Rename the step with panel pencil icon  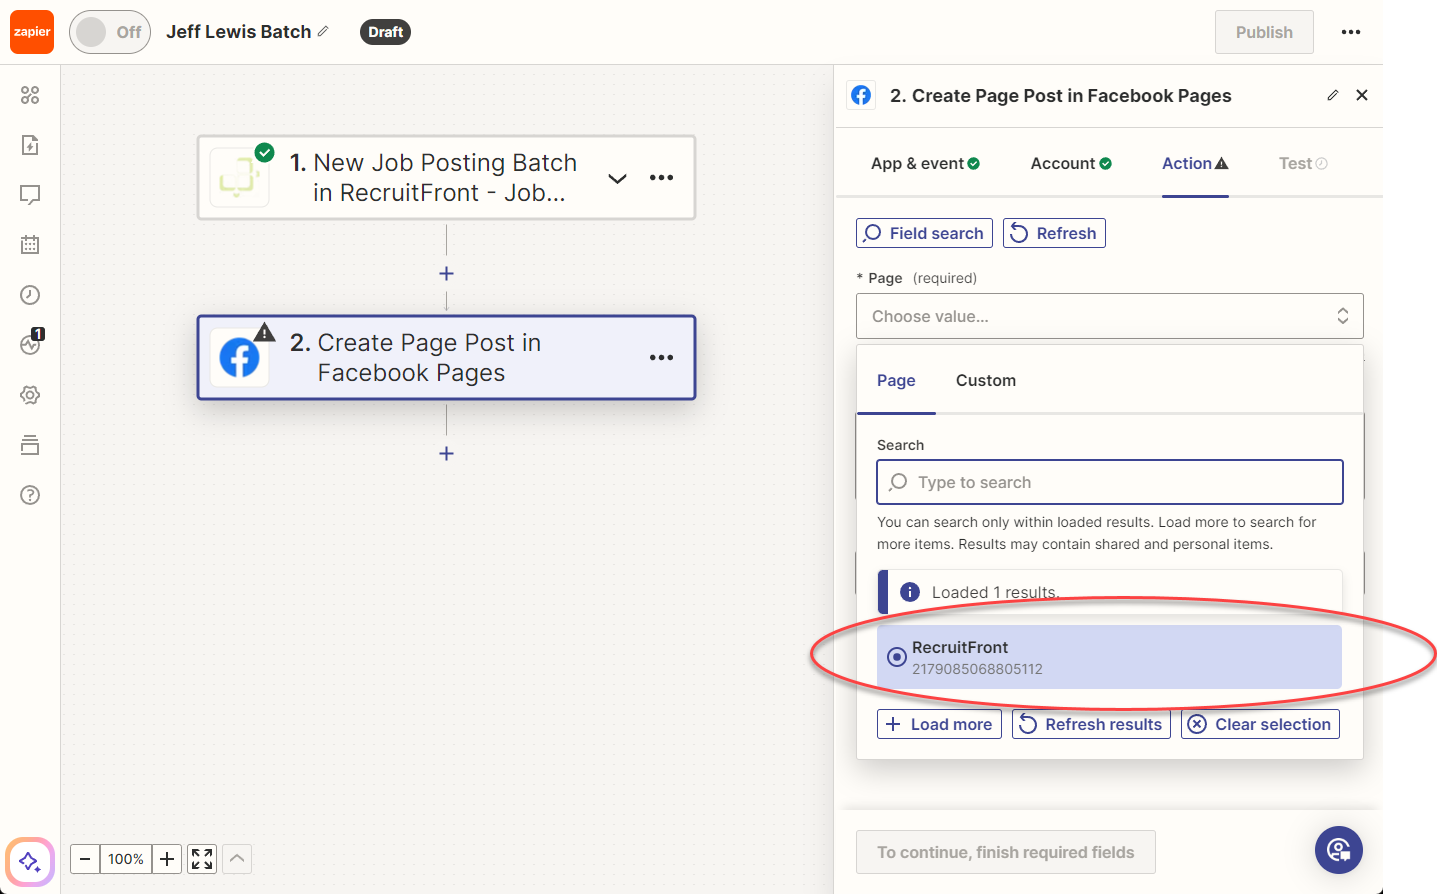pos(1332,95)
